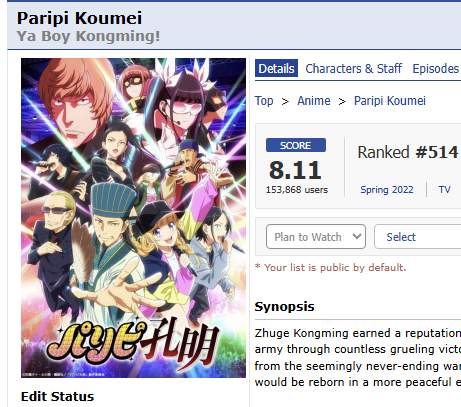Click the Paripi Koumei poster image
Image resolution: width=461 pixels, height=407 pixels.
(133, 218)
